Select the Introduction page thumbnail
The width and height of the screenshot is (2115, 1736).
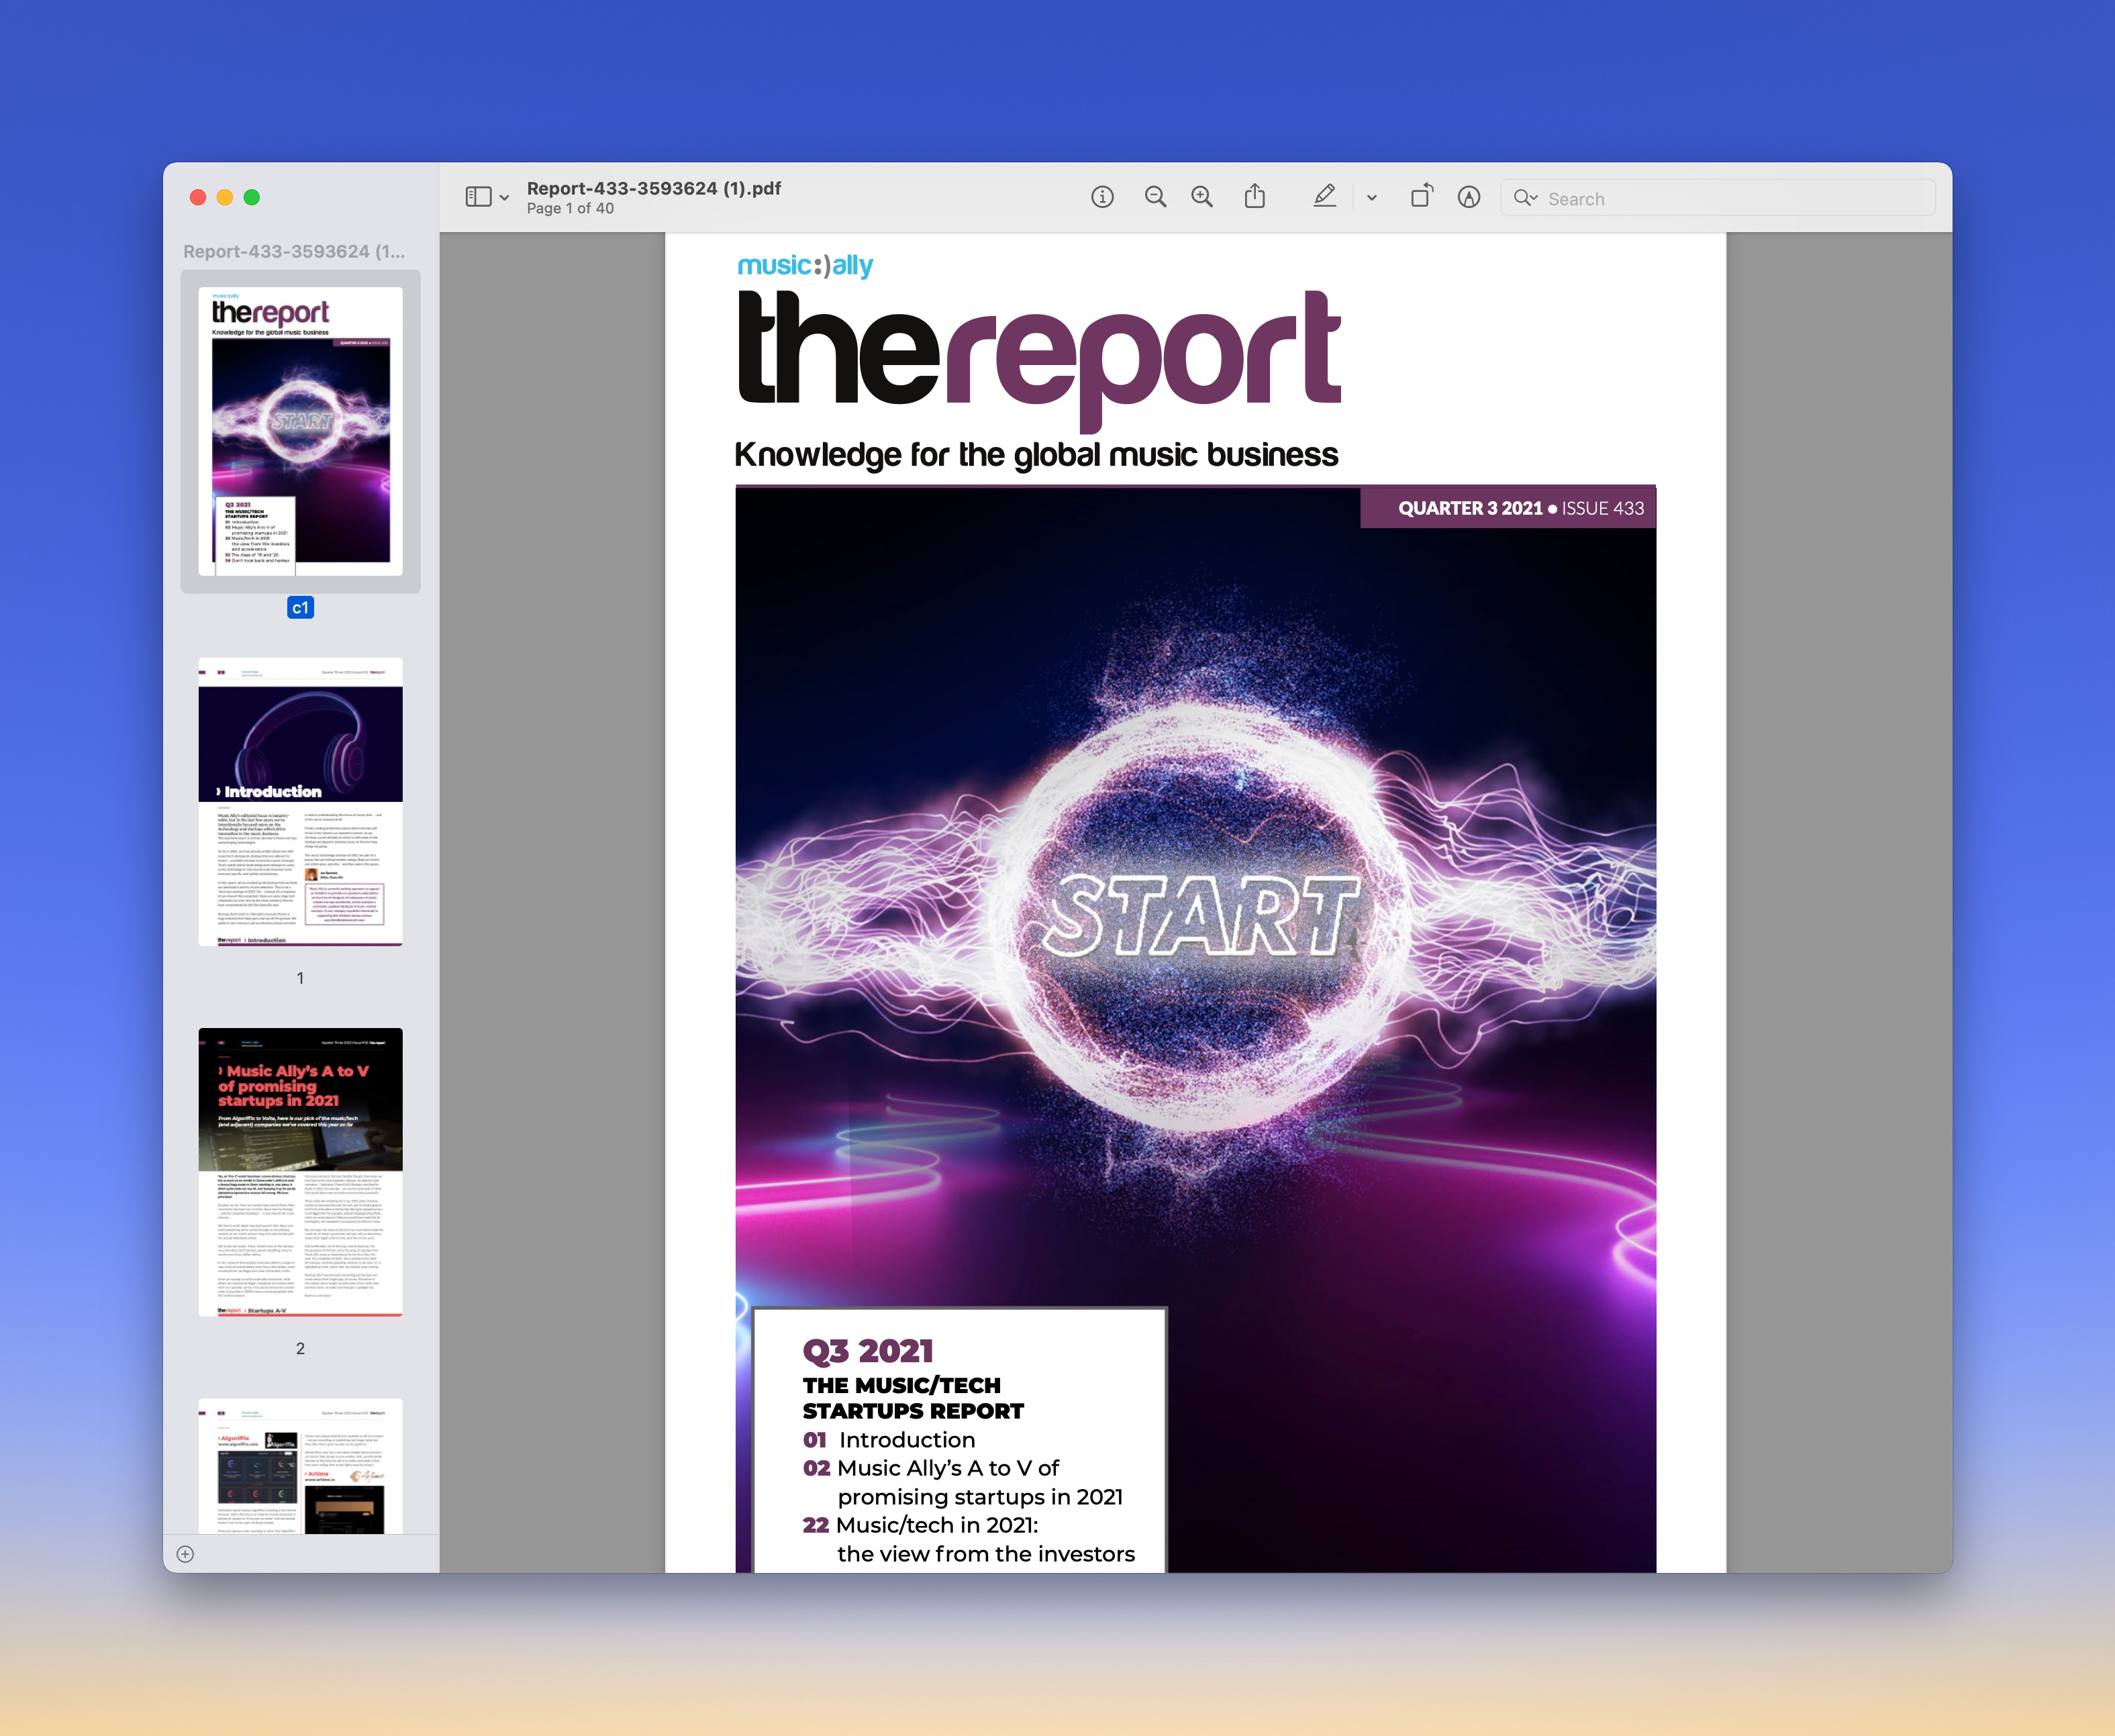tap(300, 801)
